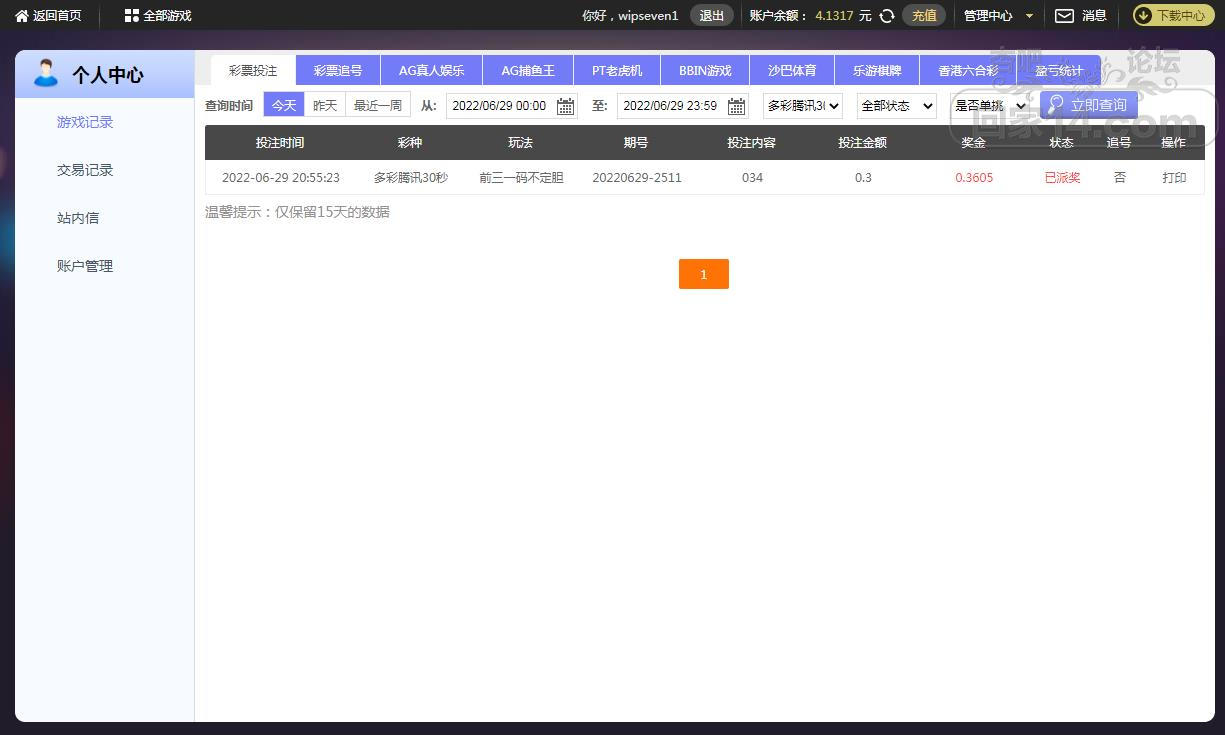Screen dimensions: 1225x735
Task: Switch to the 乐游棋牌 tab
Action: pyautogui.click(x=877, y=71)
